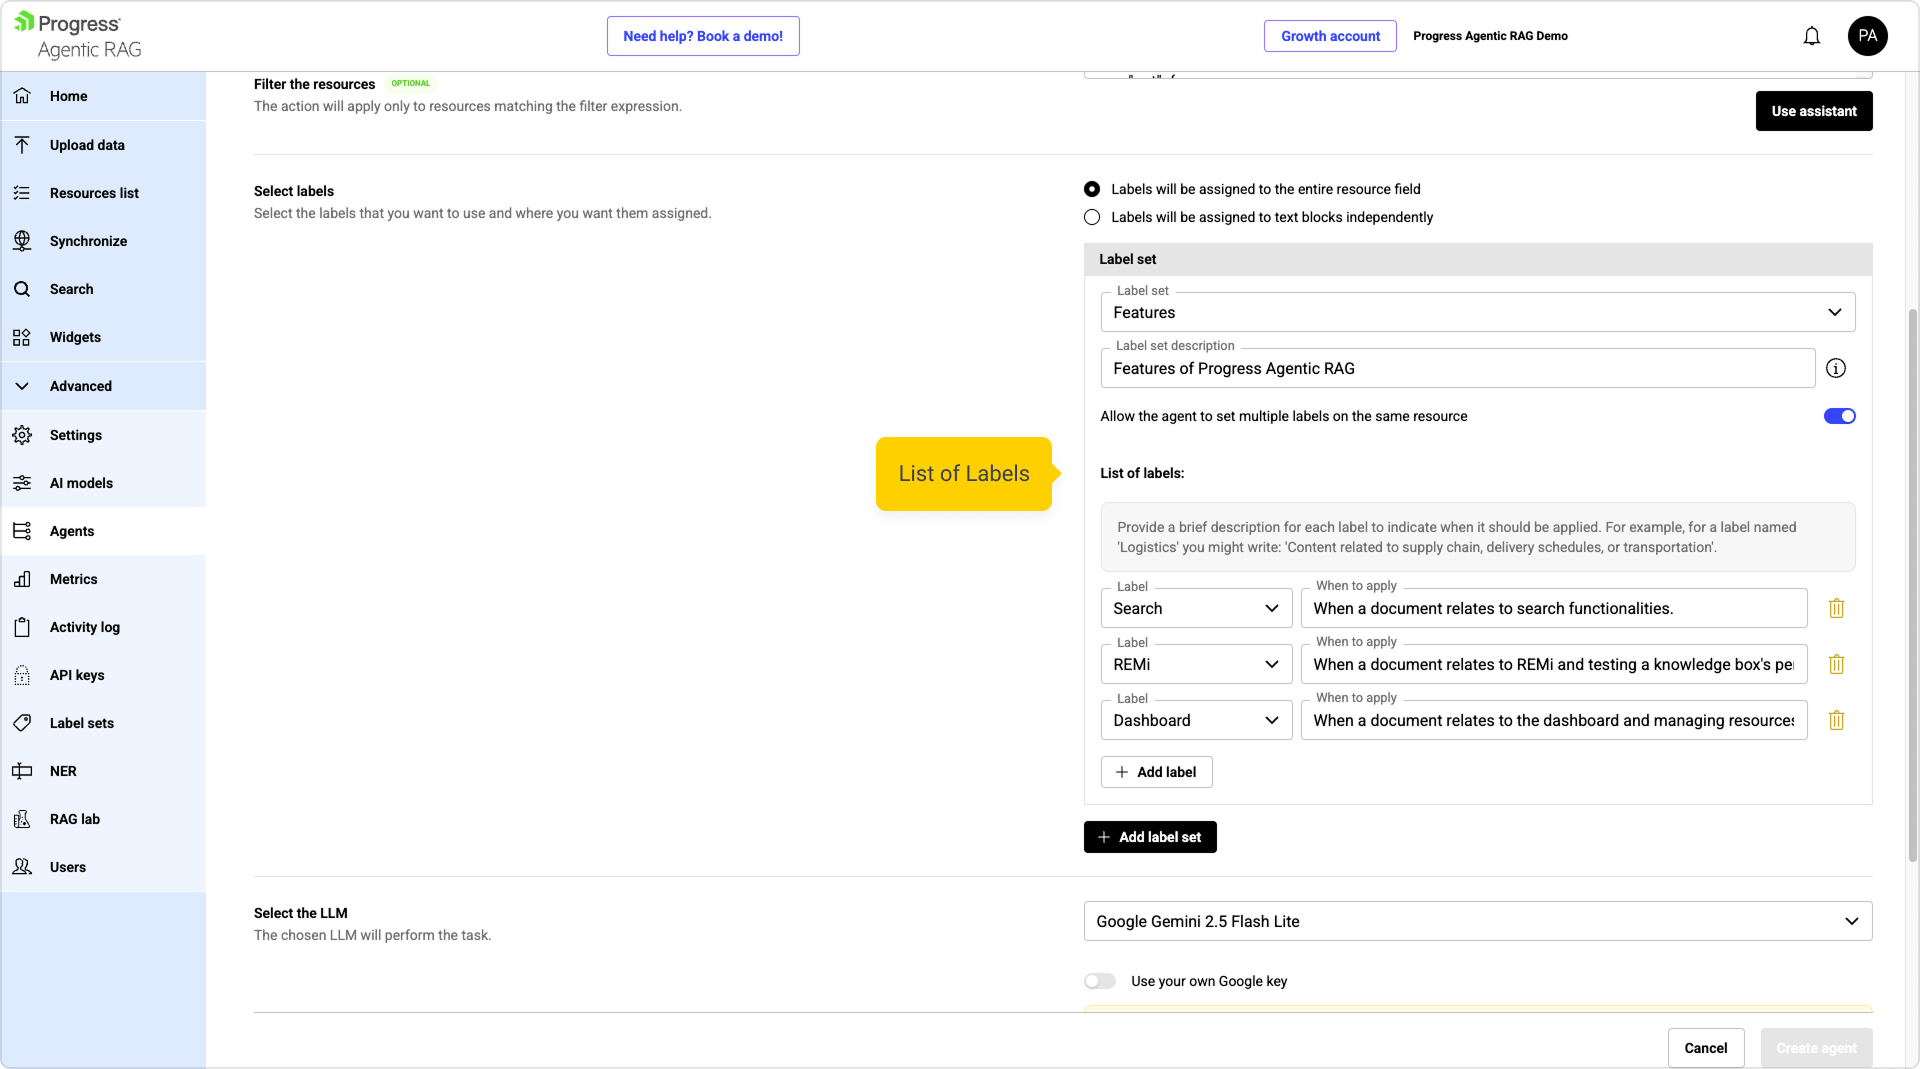Click the notifications bell icon
The image size is (1920, 1069).
1811,36
